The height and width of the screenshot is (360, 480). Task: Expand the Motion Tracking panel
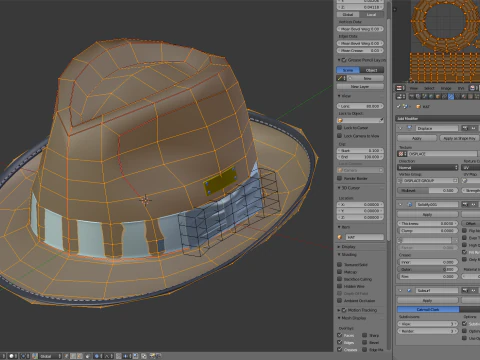[339, 310]
